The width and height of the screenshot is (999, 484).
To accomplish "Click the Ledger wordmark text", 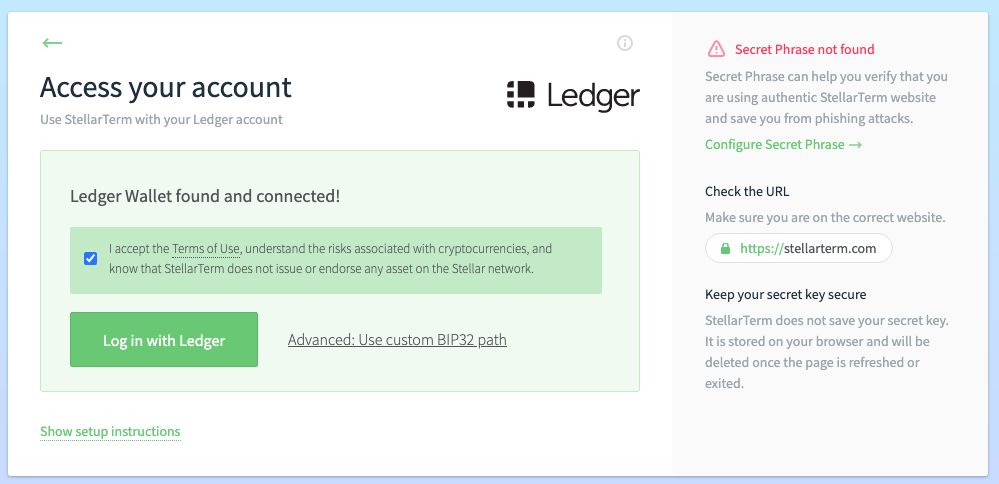I will tap(593, 95).
